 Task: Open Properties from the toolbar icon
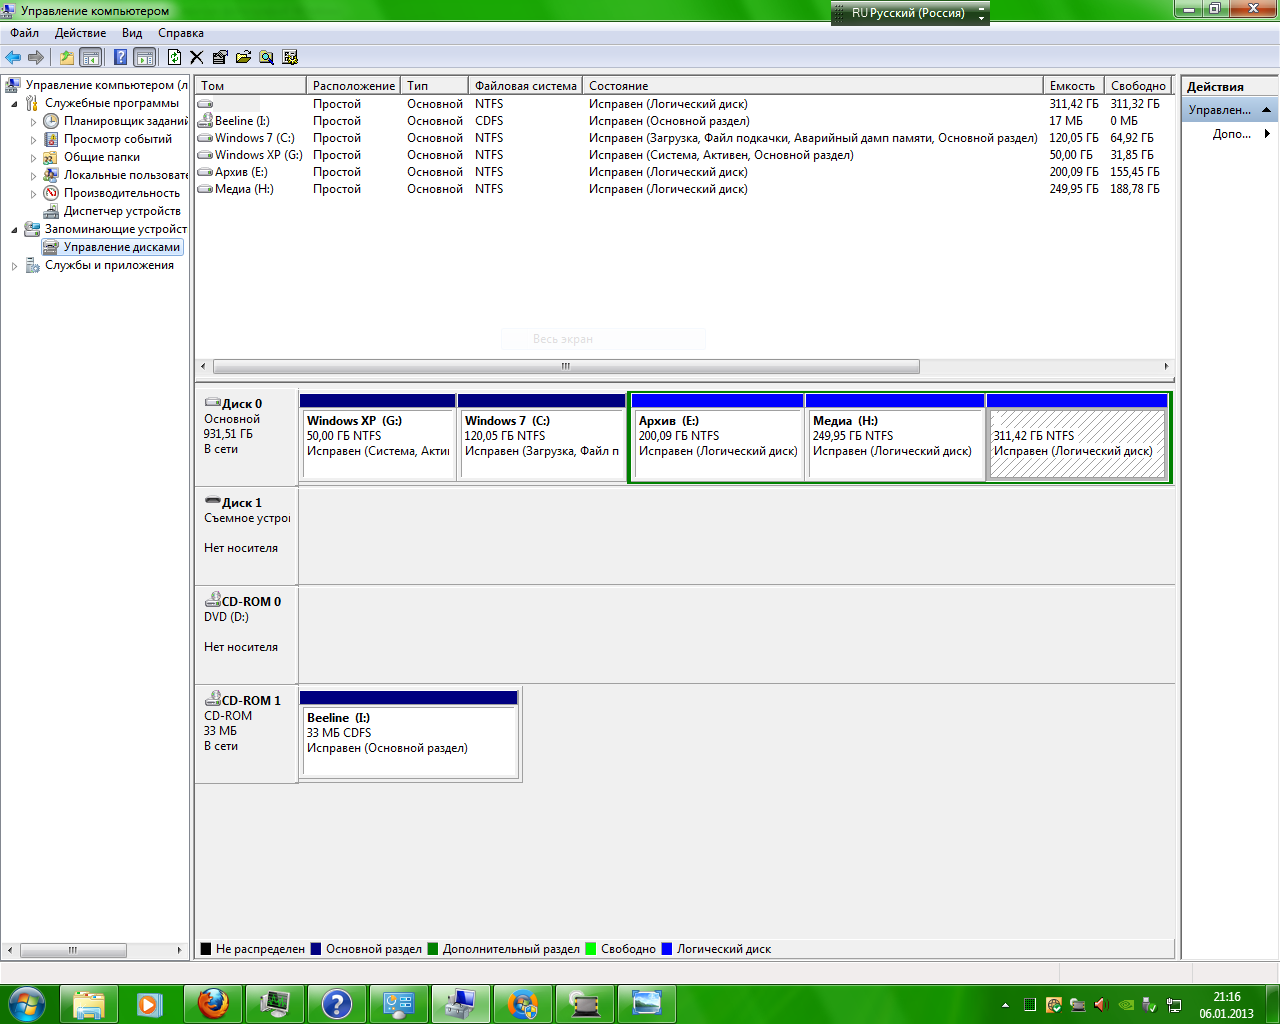220,57
